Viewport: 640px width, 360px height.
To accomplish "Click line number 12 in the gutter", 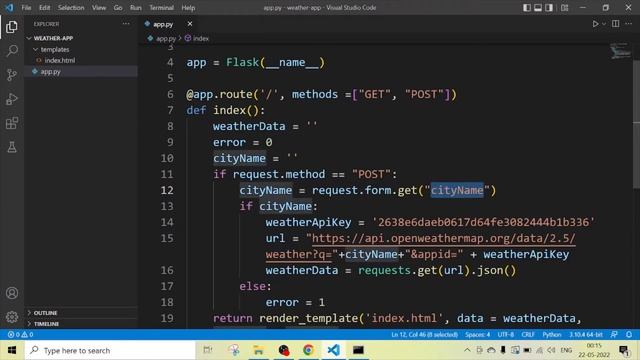I will [167, 190].
